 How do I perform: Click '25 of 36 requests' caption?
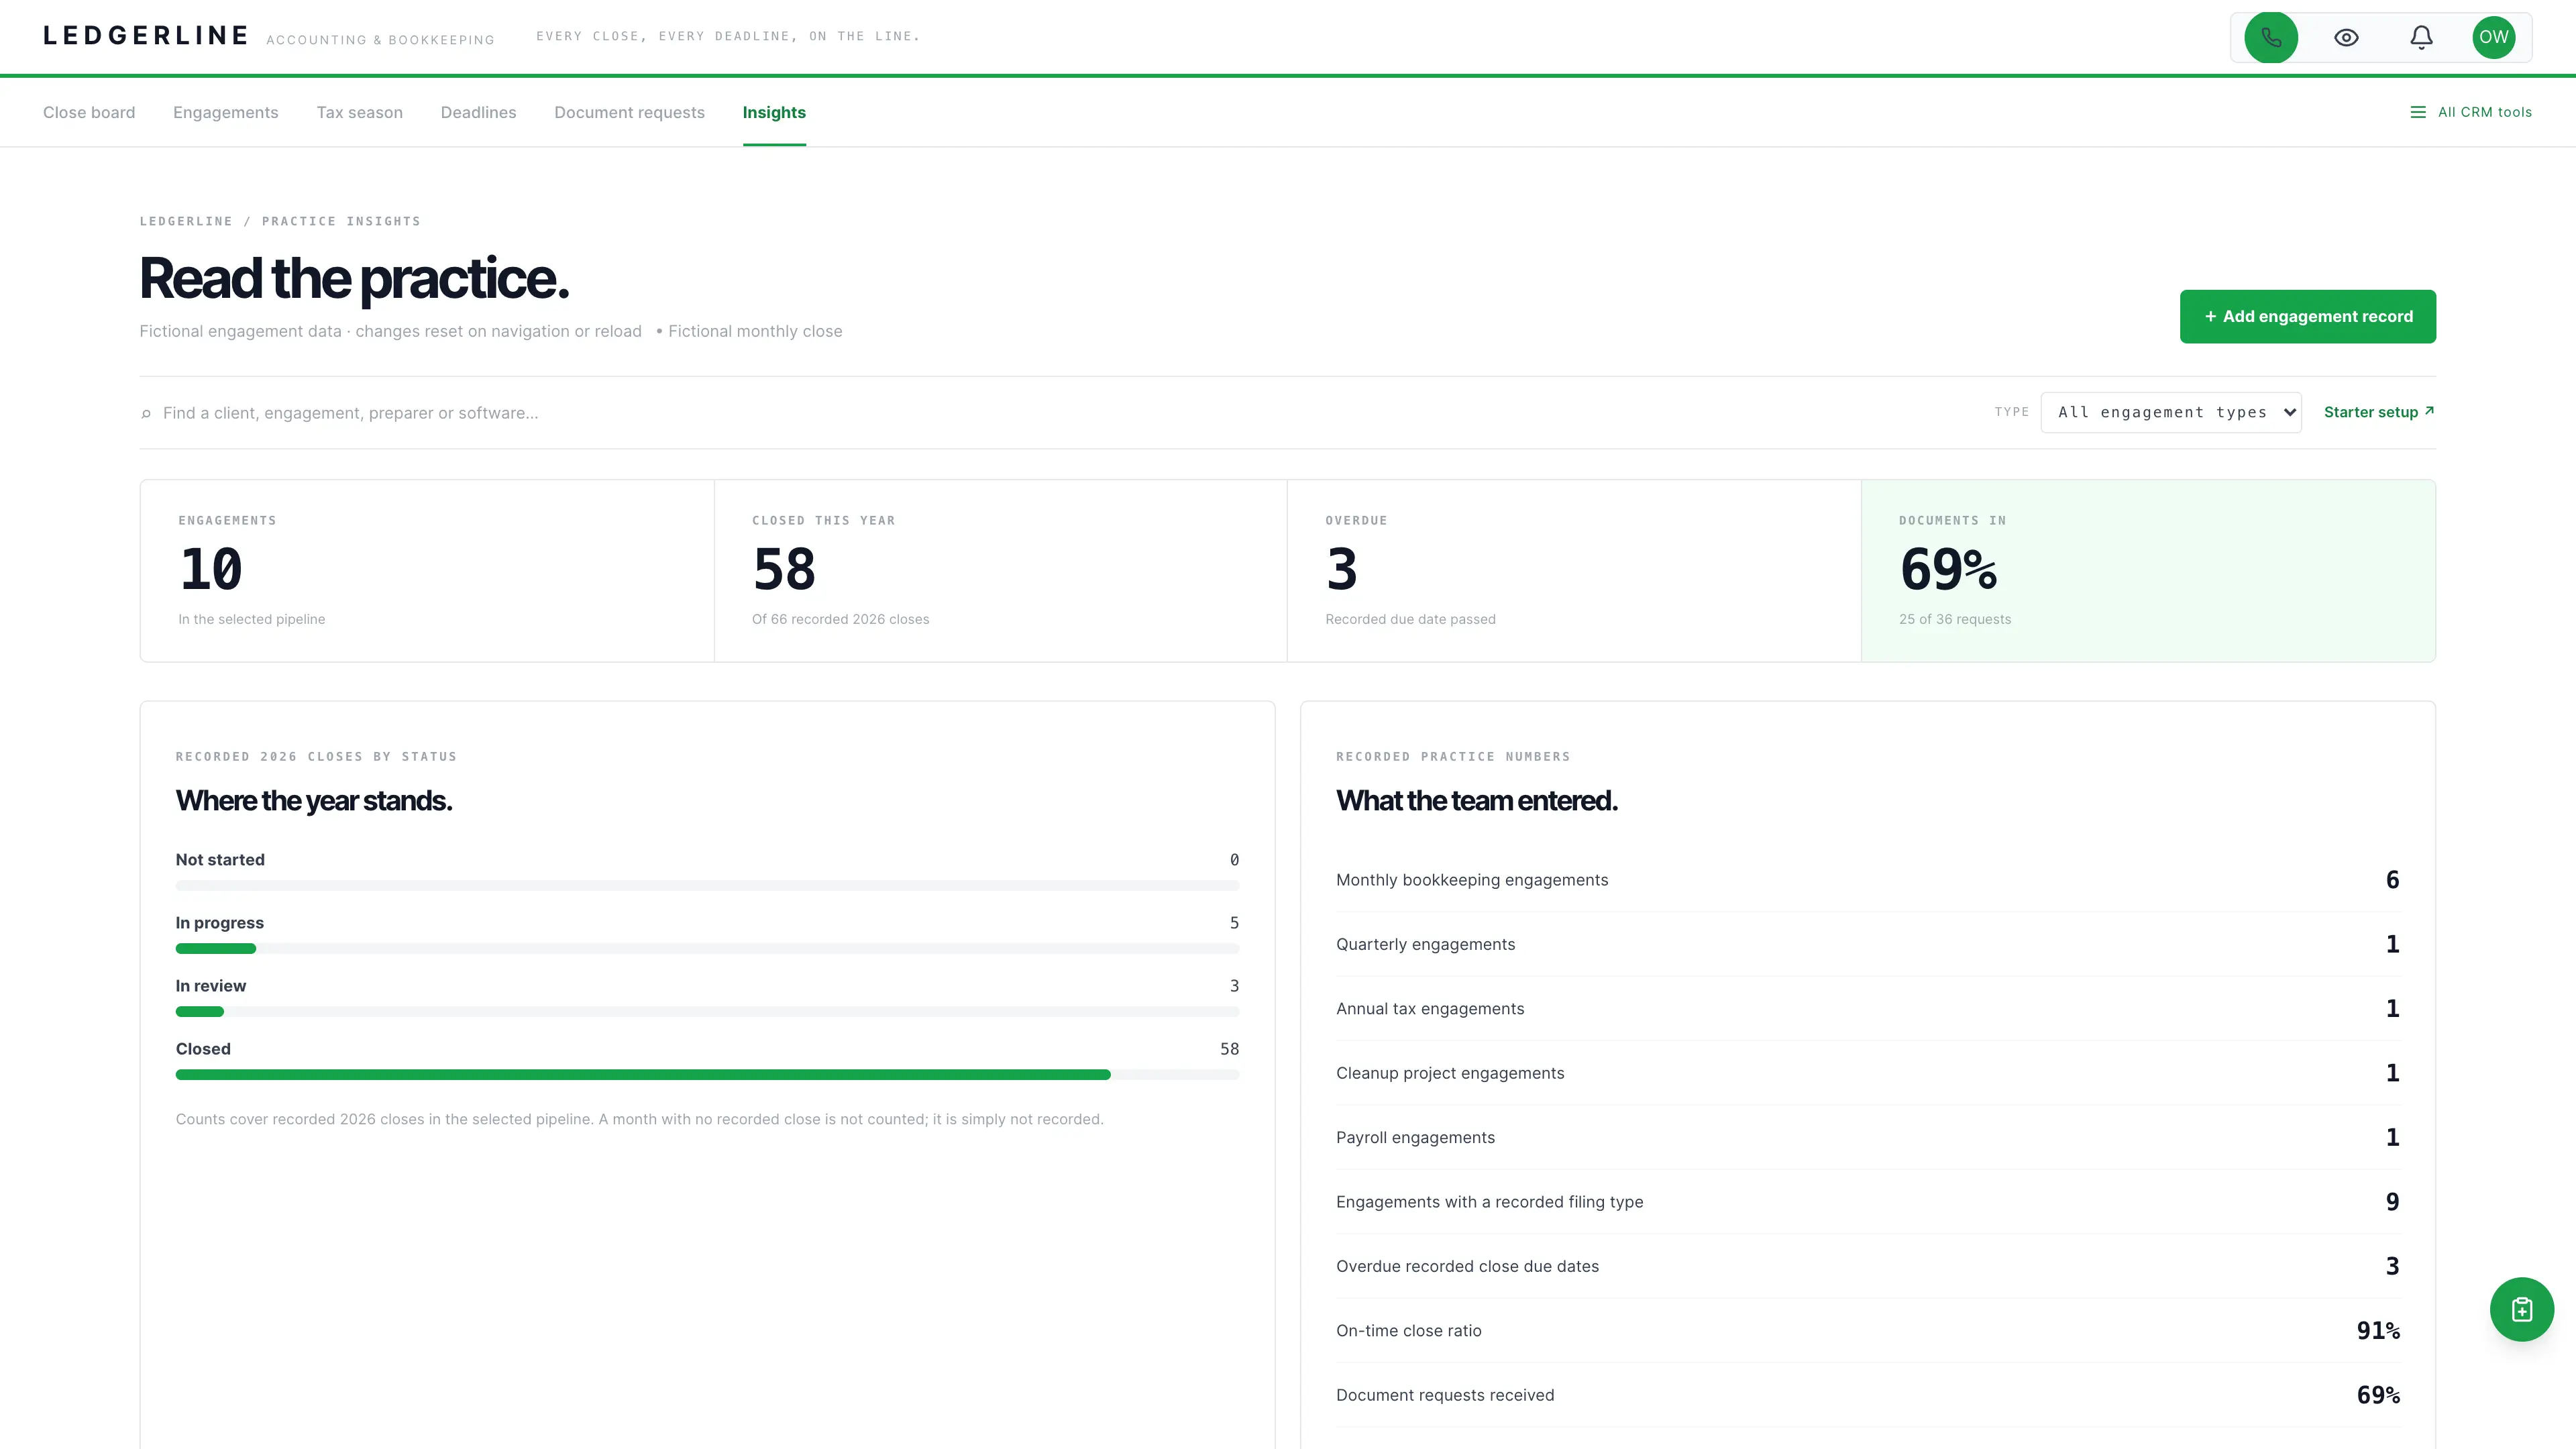pyautogui.click(x=1955, y=619)
